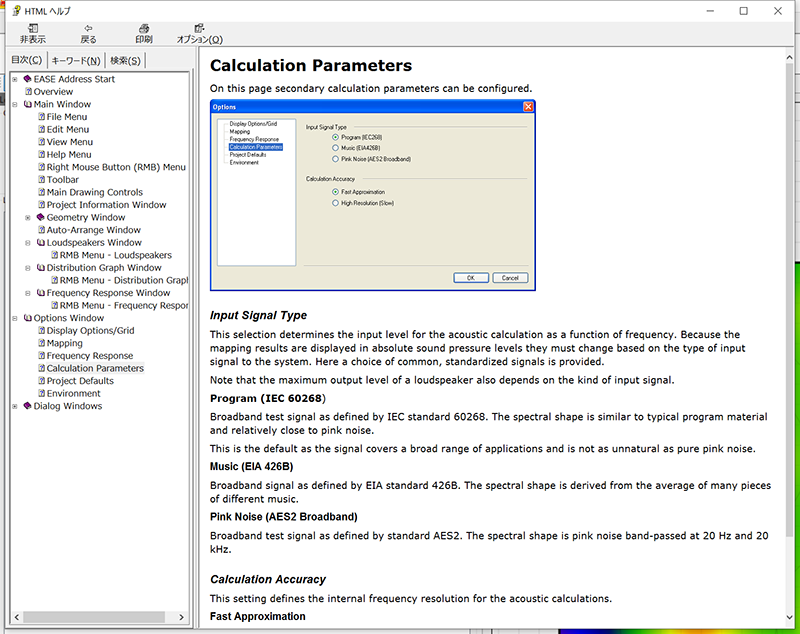
Task: Click the page icon beside Mapping
Action: coord(42,343)
